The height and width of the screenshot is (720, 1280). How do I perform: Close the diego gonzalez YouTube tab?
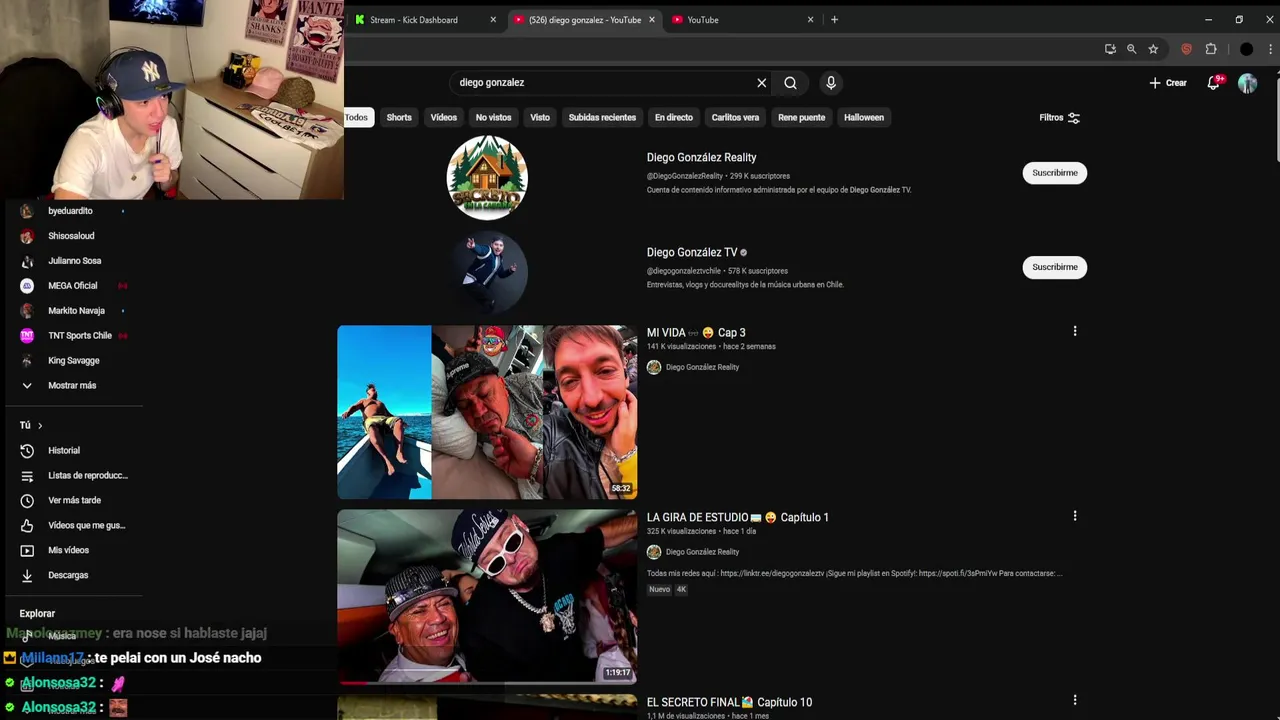tap(652, 20)
